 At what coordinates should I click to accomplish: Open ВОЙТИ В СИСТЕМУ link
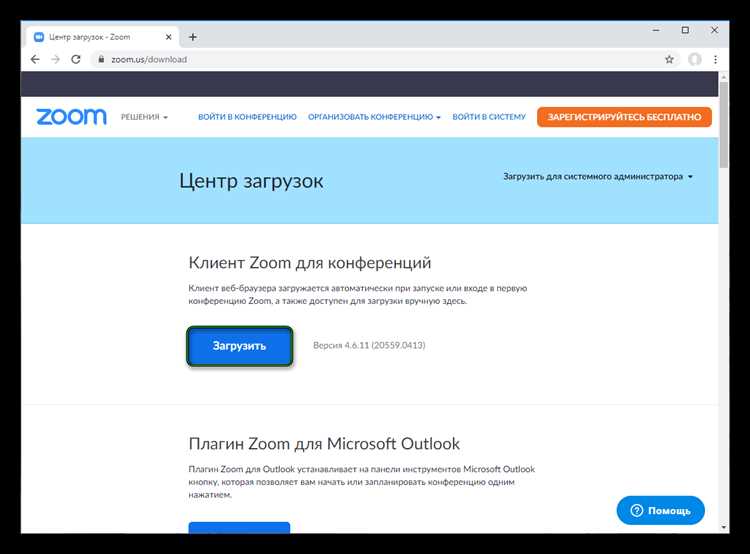click(x=489, y=117)
